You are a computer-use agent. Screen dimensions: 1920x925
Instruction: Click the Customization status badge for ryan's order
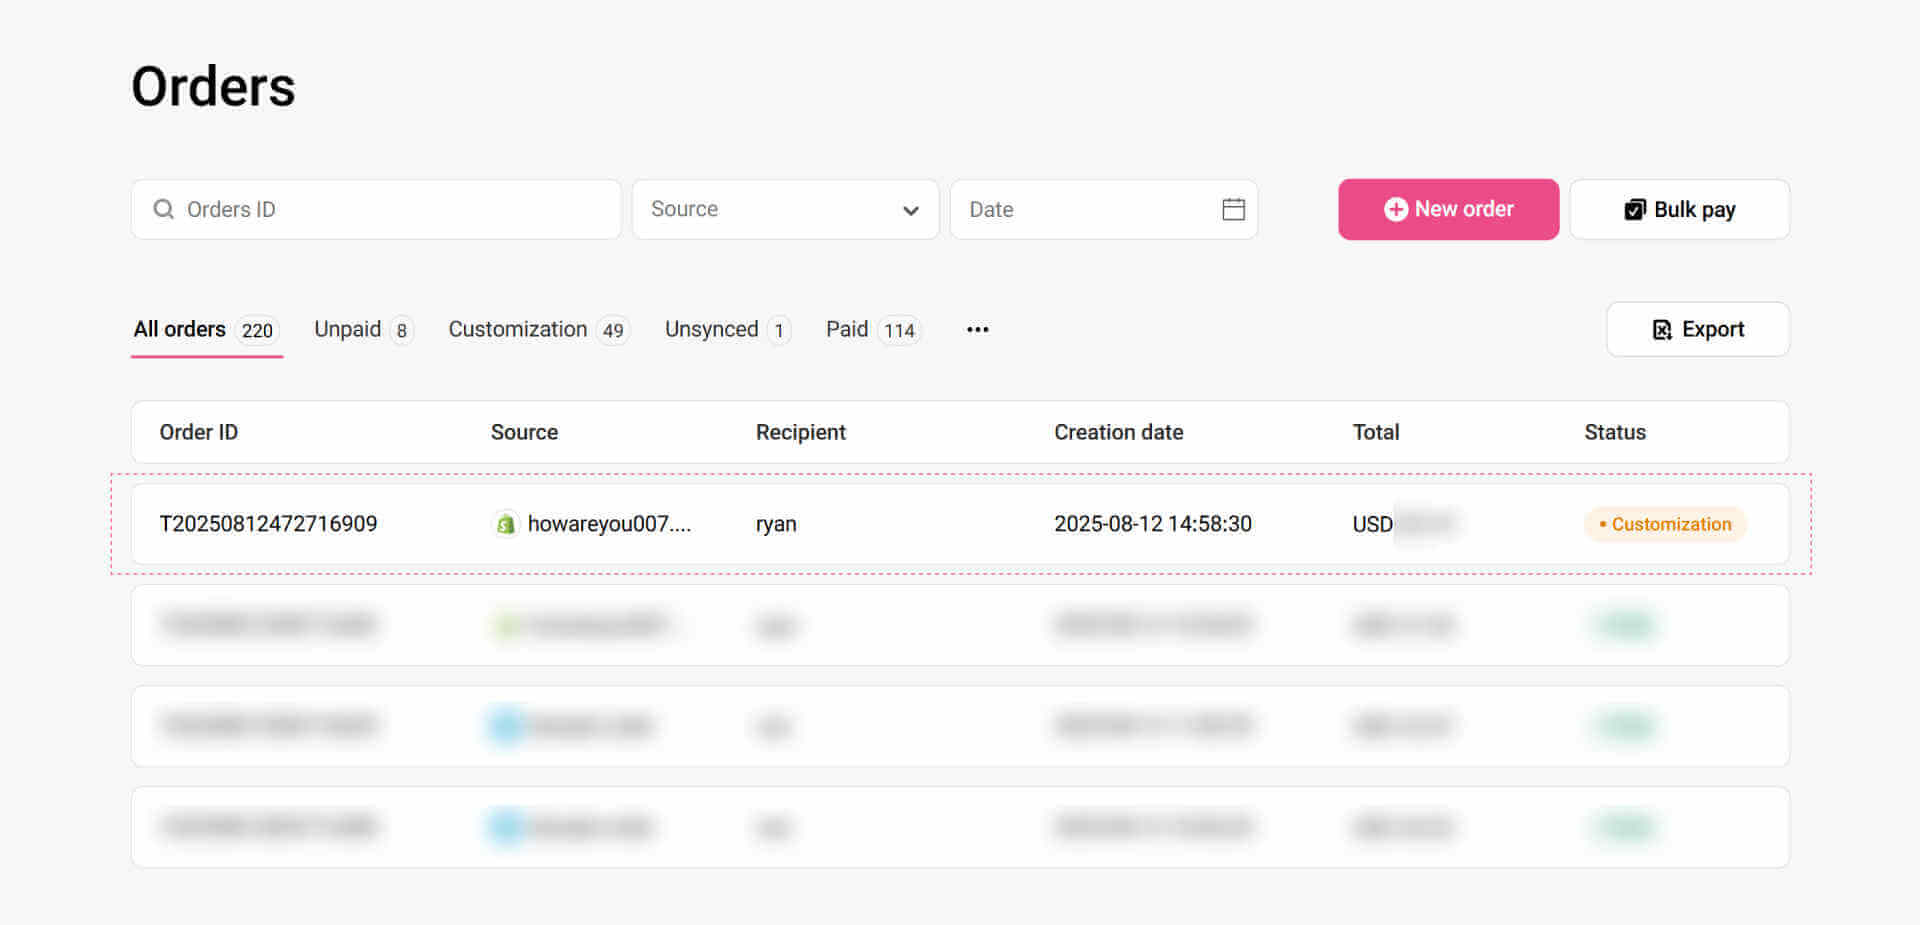click(1664, 523)
